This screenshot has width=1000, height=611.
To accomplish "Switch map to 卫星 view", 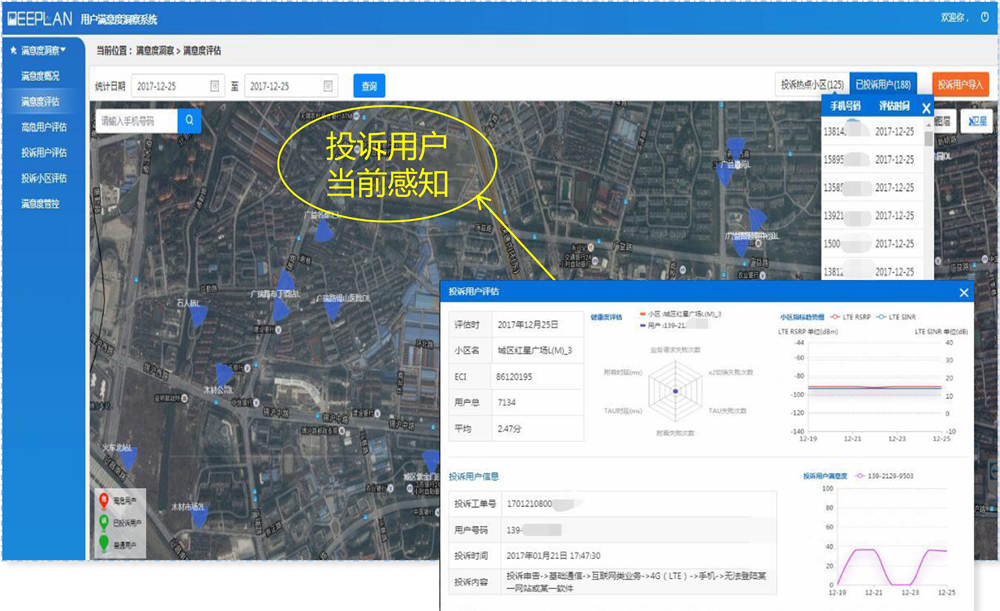I will (977, 121).
